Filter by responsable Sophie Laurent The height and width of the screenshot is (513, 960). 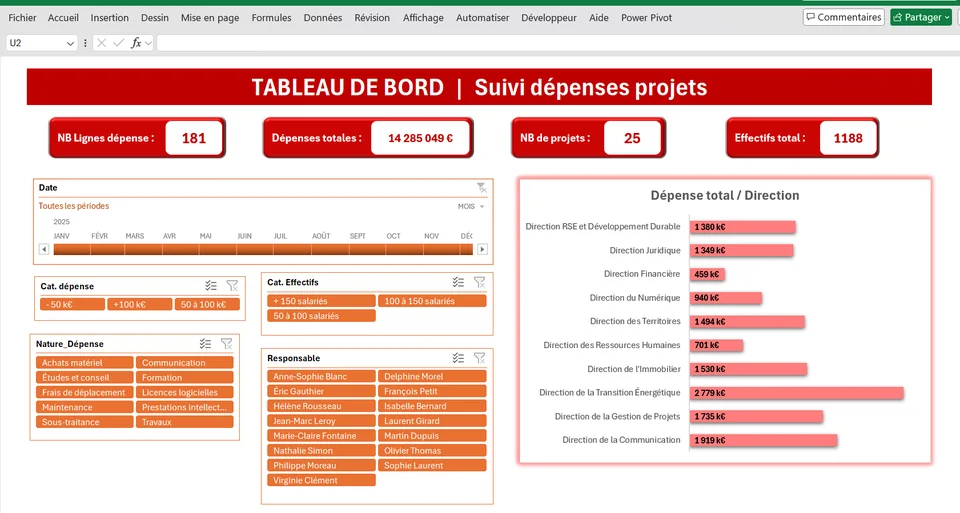pyautogui.click(x=432, y=466)
